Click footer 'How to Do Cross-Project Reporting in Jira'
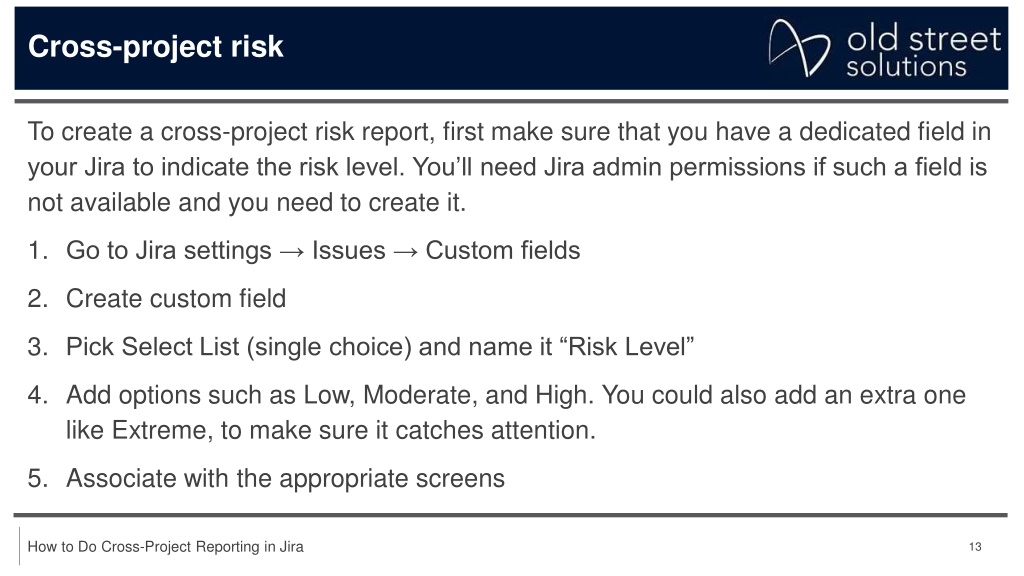Image resolution: width=1024 pixels, height=576 pixels. 165,547
